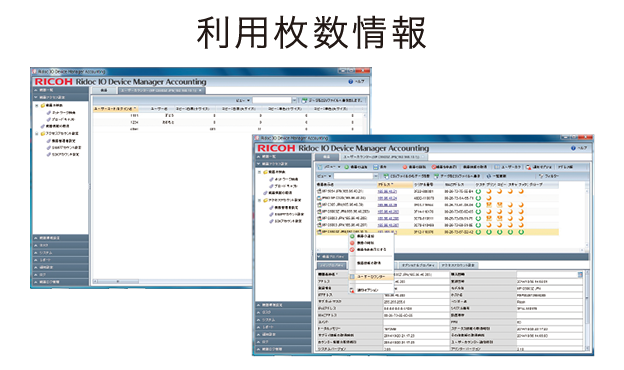624x370 pixels.
Task: Select 機器 tab in the back window
Action: pos(103,90)
